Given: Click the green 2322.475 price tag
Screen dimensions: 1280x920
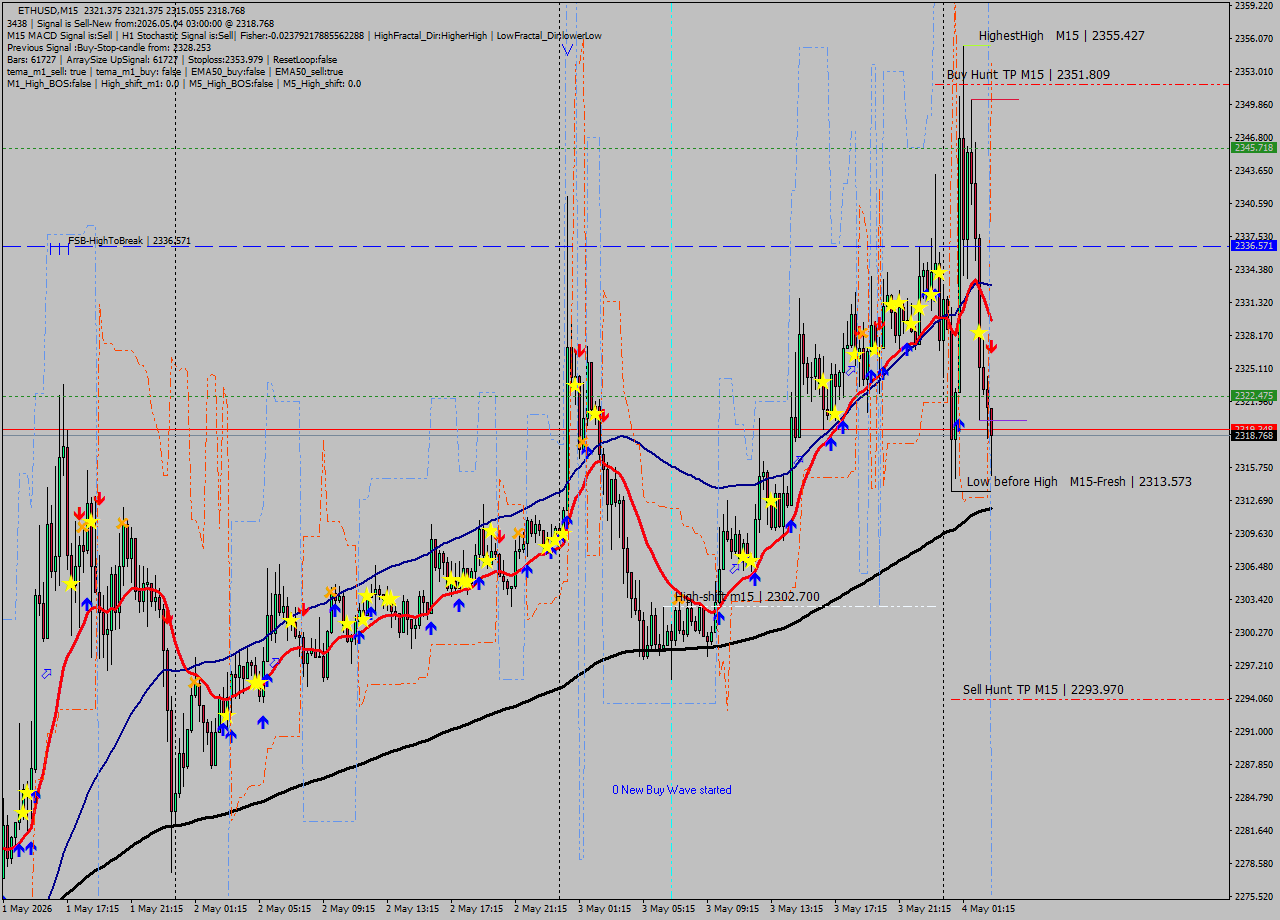Looking at the screenshot, I should pyautogui.click(x=1254, y=396).
